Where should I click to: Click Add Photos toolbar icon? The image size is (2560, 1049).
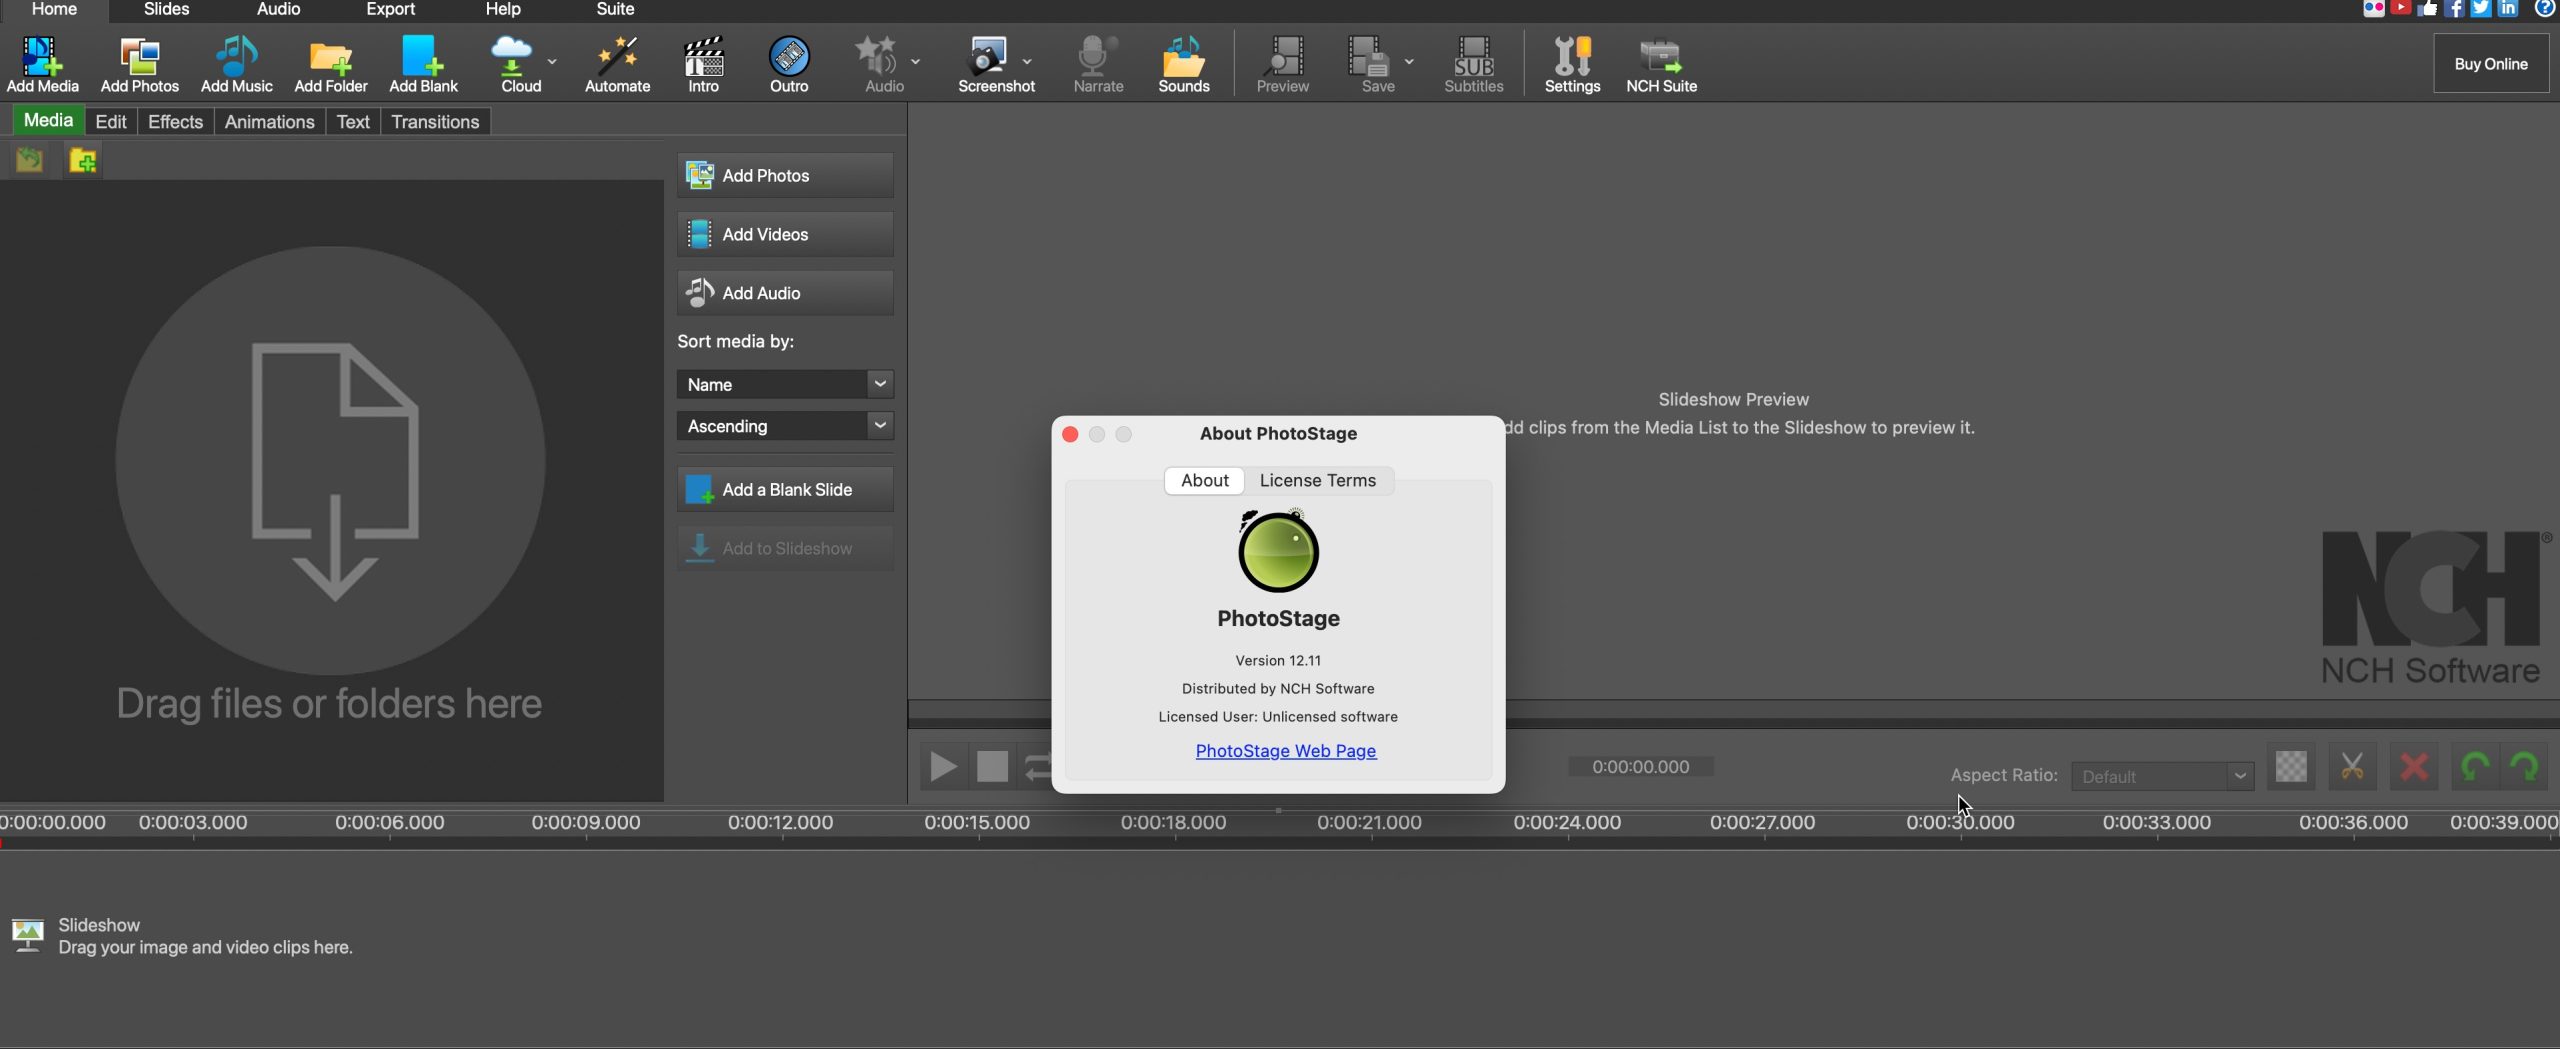point(139,64)
